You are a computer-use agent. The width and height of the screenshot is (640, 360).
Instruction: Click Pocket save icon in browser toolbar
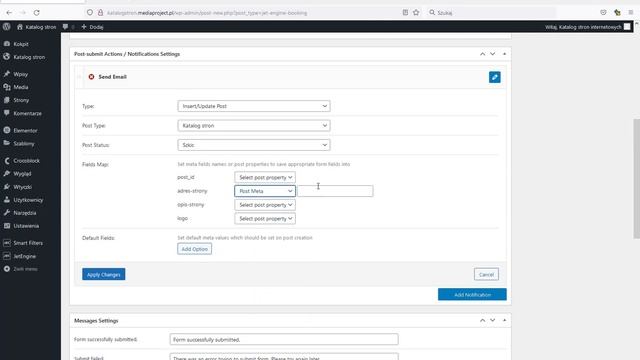pos(603,13)
